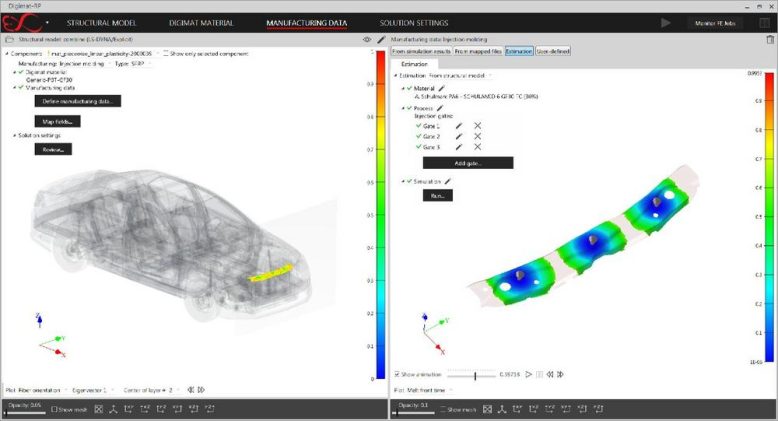
Task: Click the run play arrow in top bar
Action: 666,22
